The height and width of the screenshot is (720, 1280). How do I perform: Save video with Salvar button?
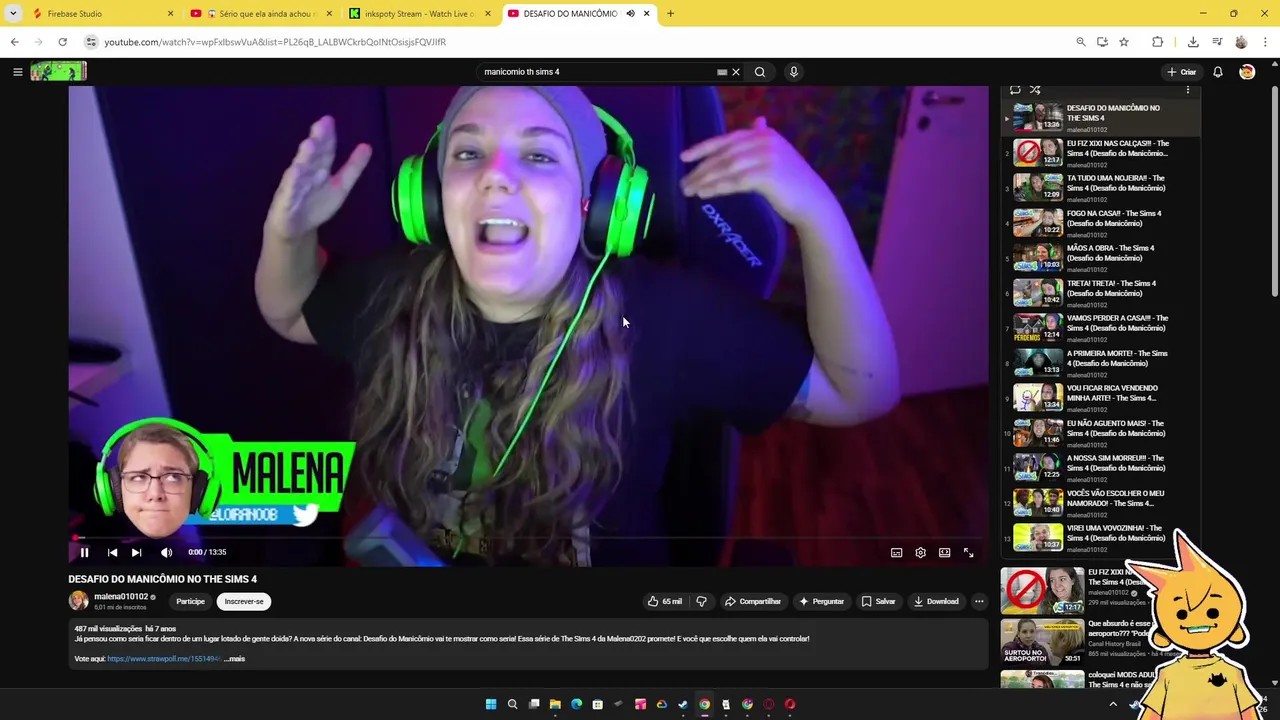879,601
